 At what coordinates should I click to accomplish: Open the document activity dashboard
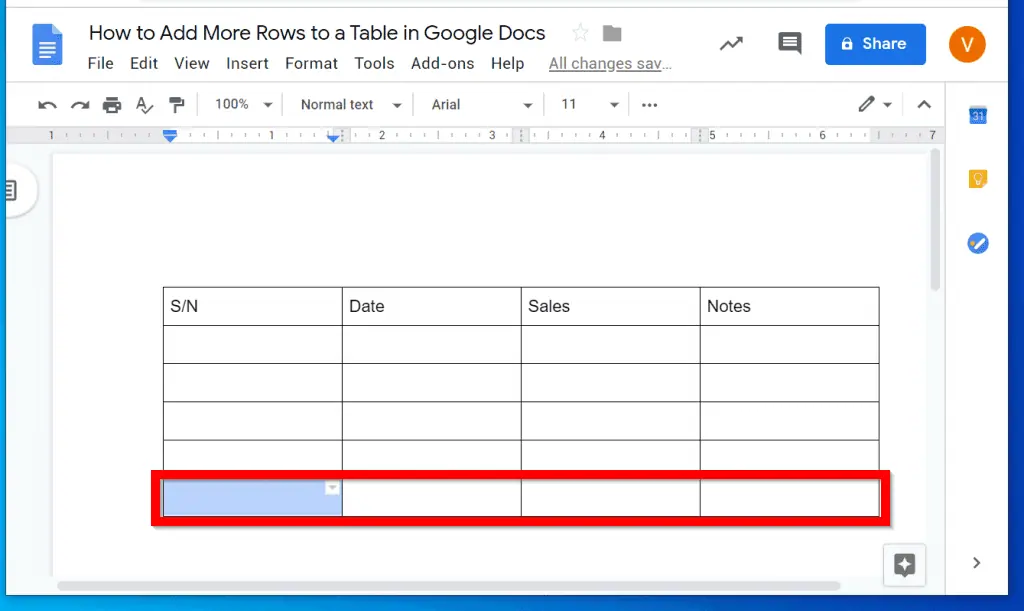coord(731,43)
